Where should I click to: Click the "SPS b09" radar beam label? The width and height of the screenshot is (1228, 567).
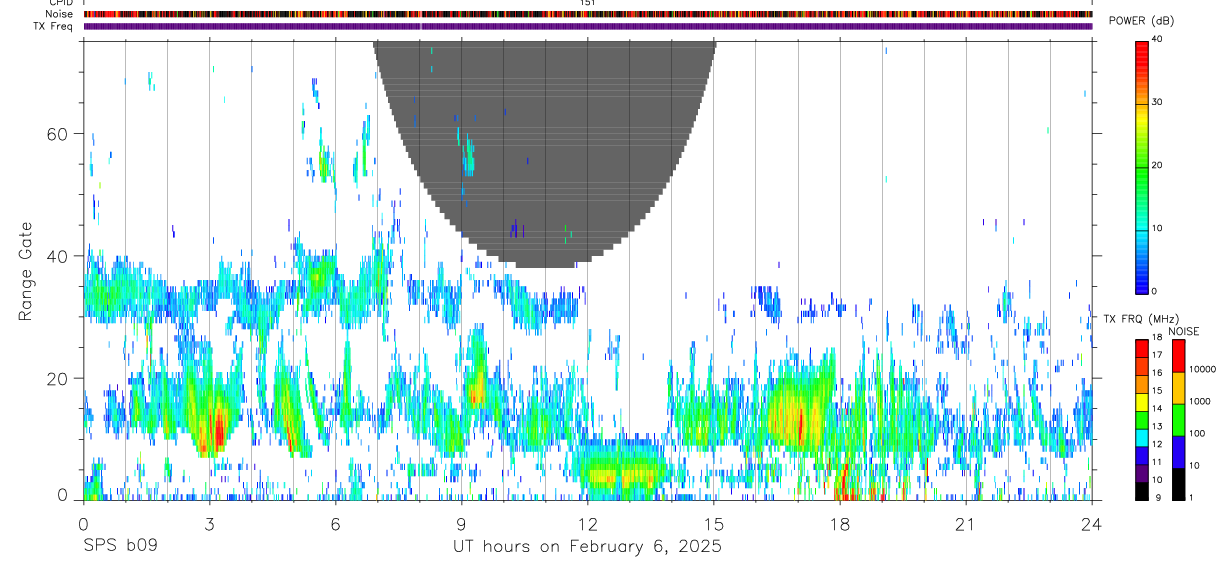119,547
